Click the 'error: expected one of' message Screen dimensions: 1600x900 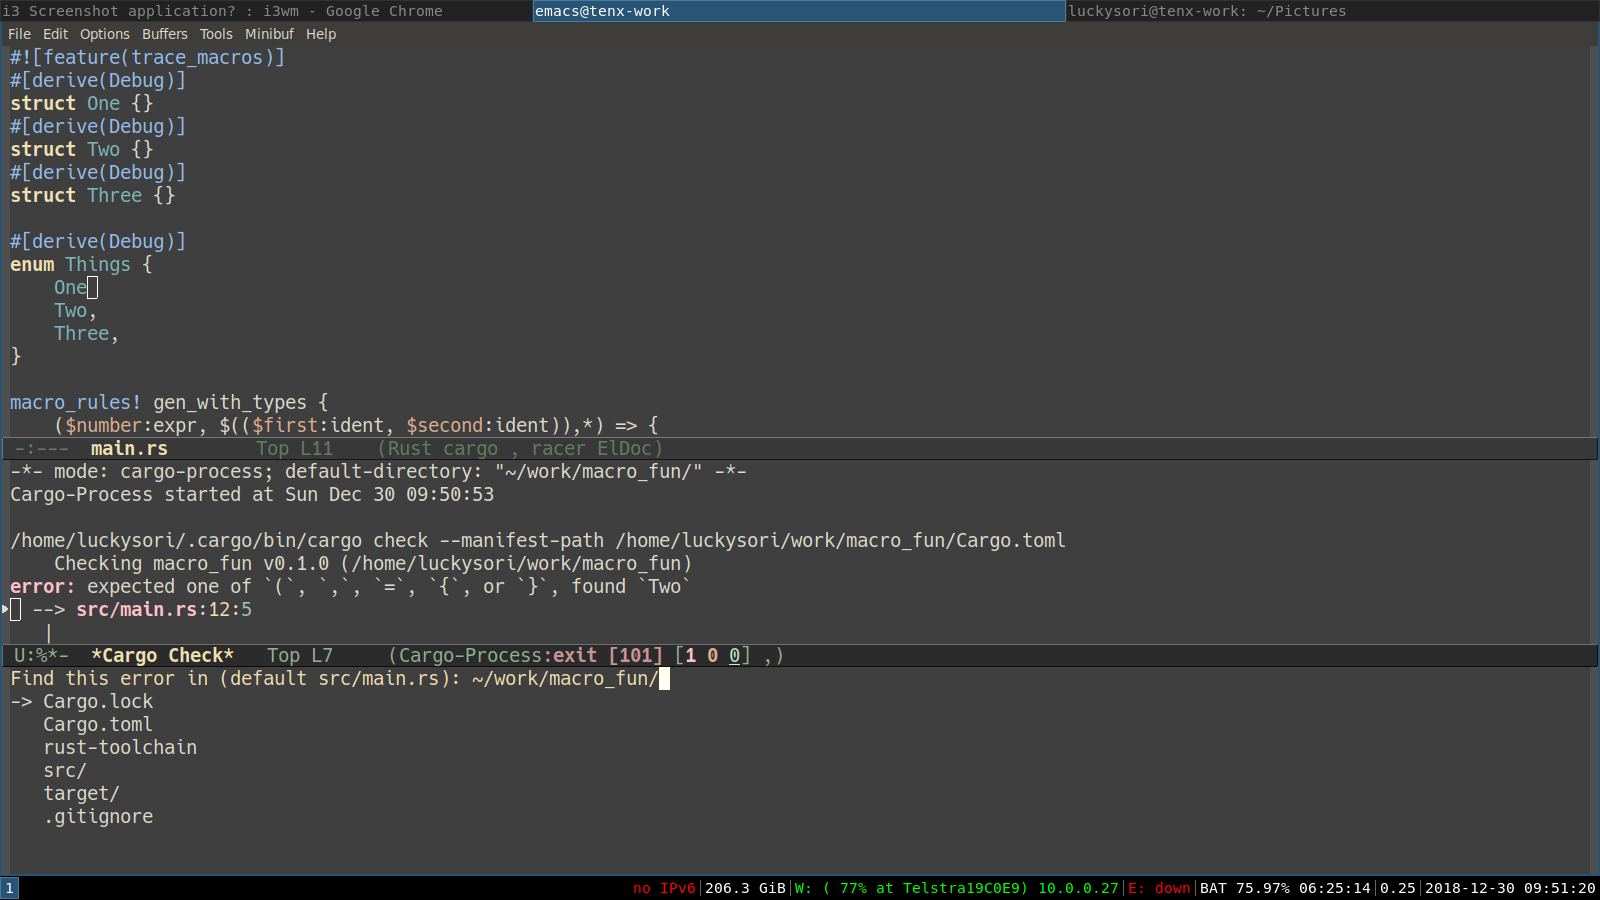click(350, 587)
